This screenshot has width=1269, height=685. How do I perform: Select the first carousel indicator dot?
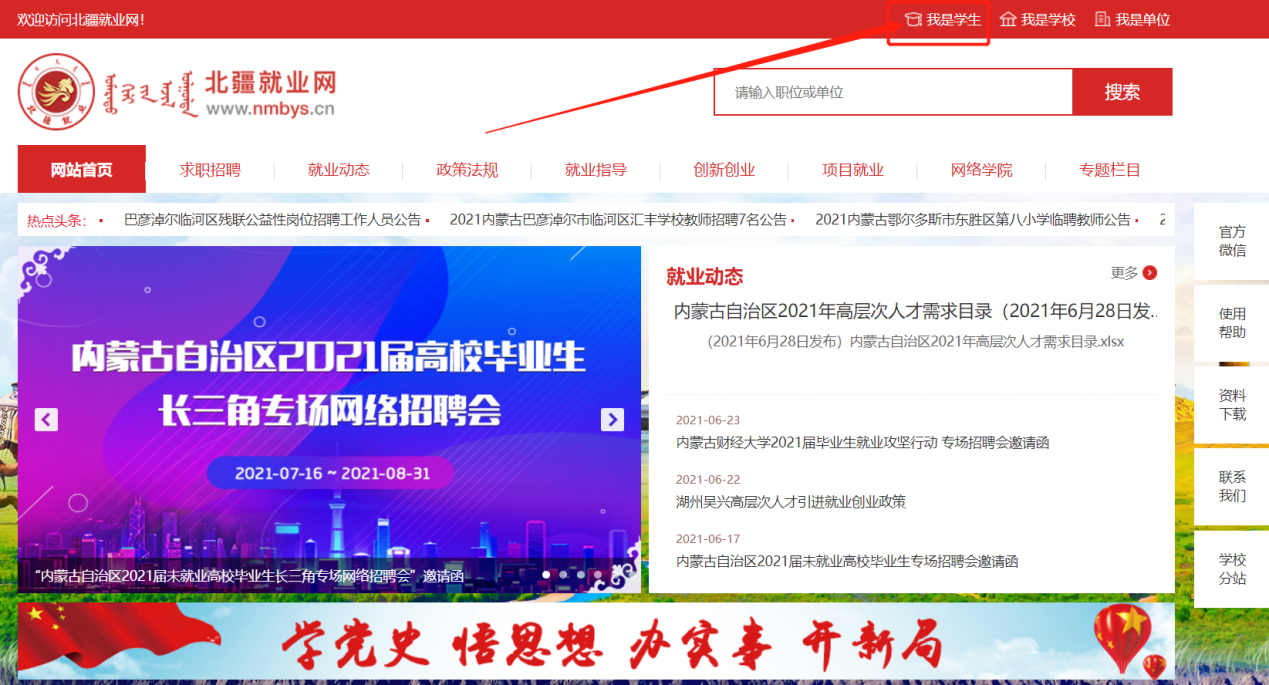[x=546, y=575]
